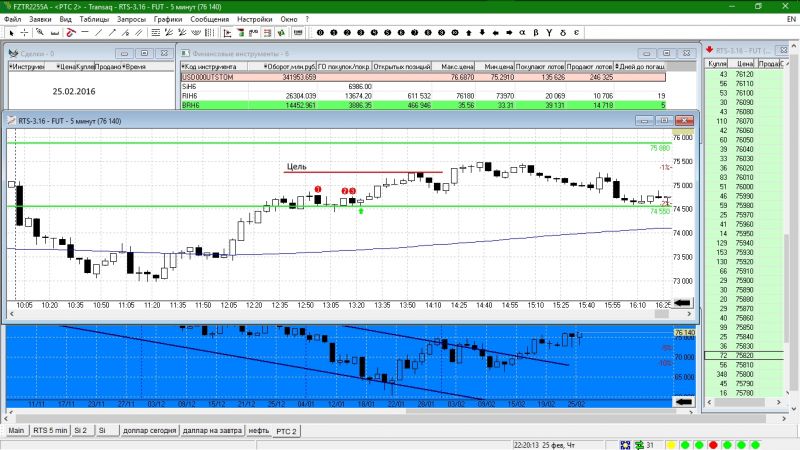Insert the delta symbol marker
Screen dimensions: 800x450
[563, 33]
